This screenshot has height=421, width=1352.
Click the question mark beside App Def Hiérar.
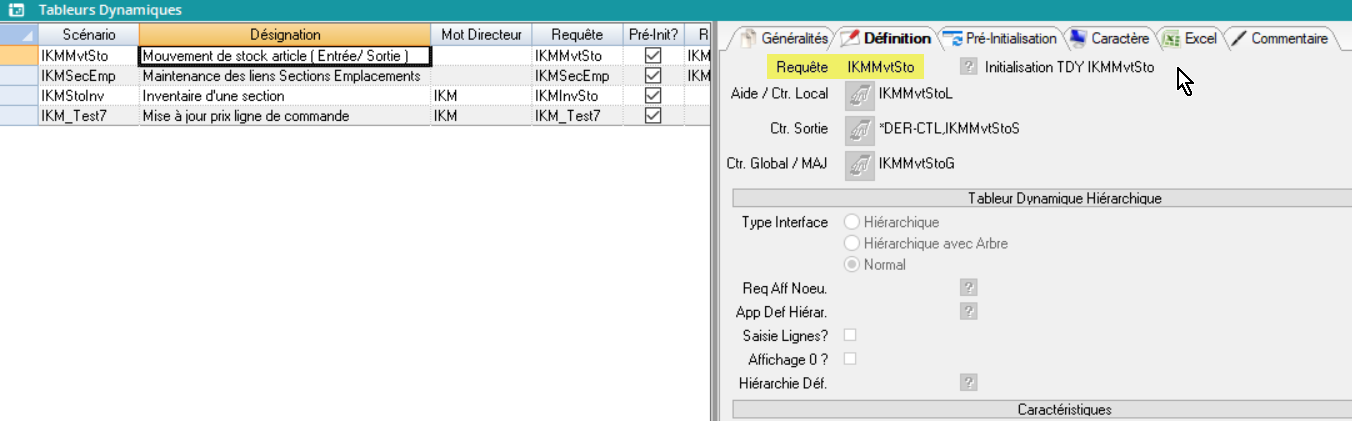(x=968, y=311)
